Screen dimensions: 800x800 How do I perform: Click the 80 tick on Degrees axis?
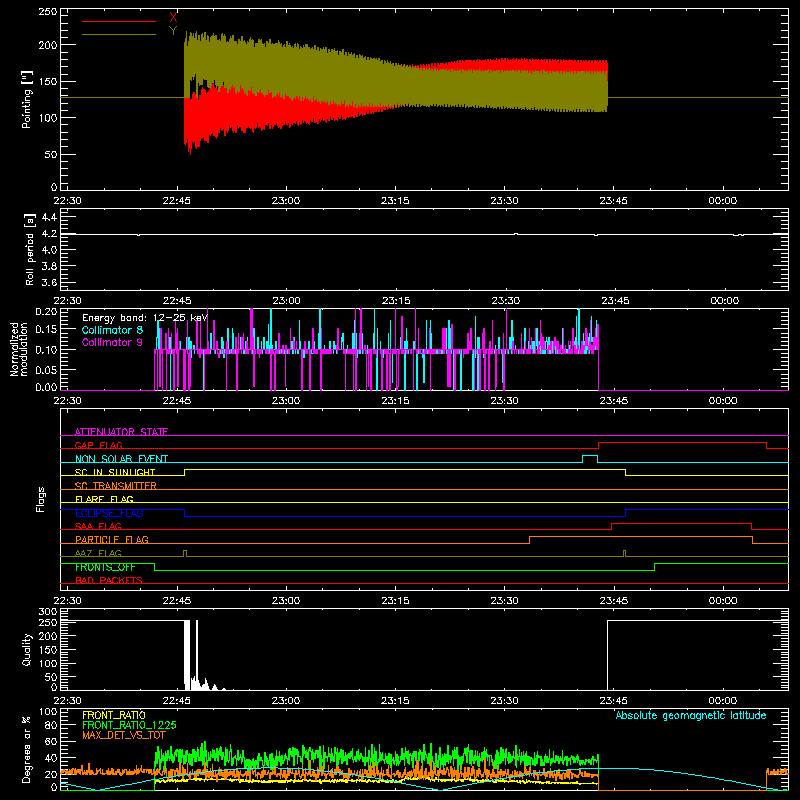(52, 725)
